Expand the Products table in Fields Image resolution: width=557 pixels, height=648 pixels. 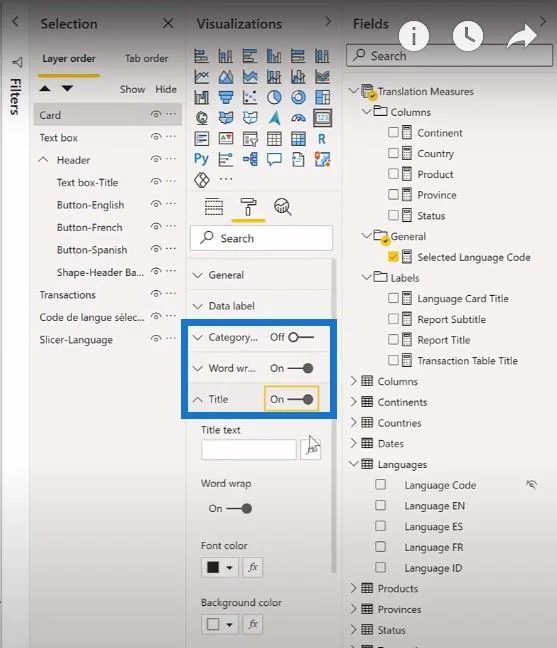[x=354, y=588]
